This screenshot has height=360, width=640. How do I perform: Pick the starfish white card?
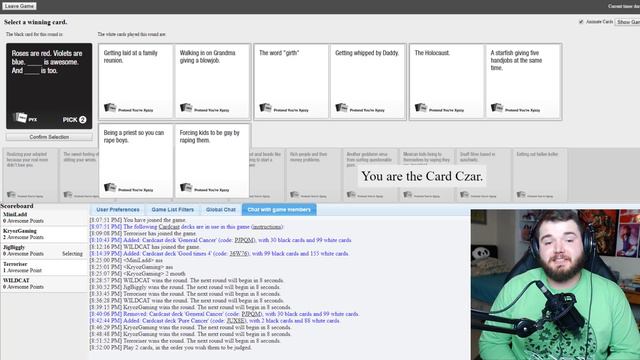tap(523, 82)
